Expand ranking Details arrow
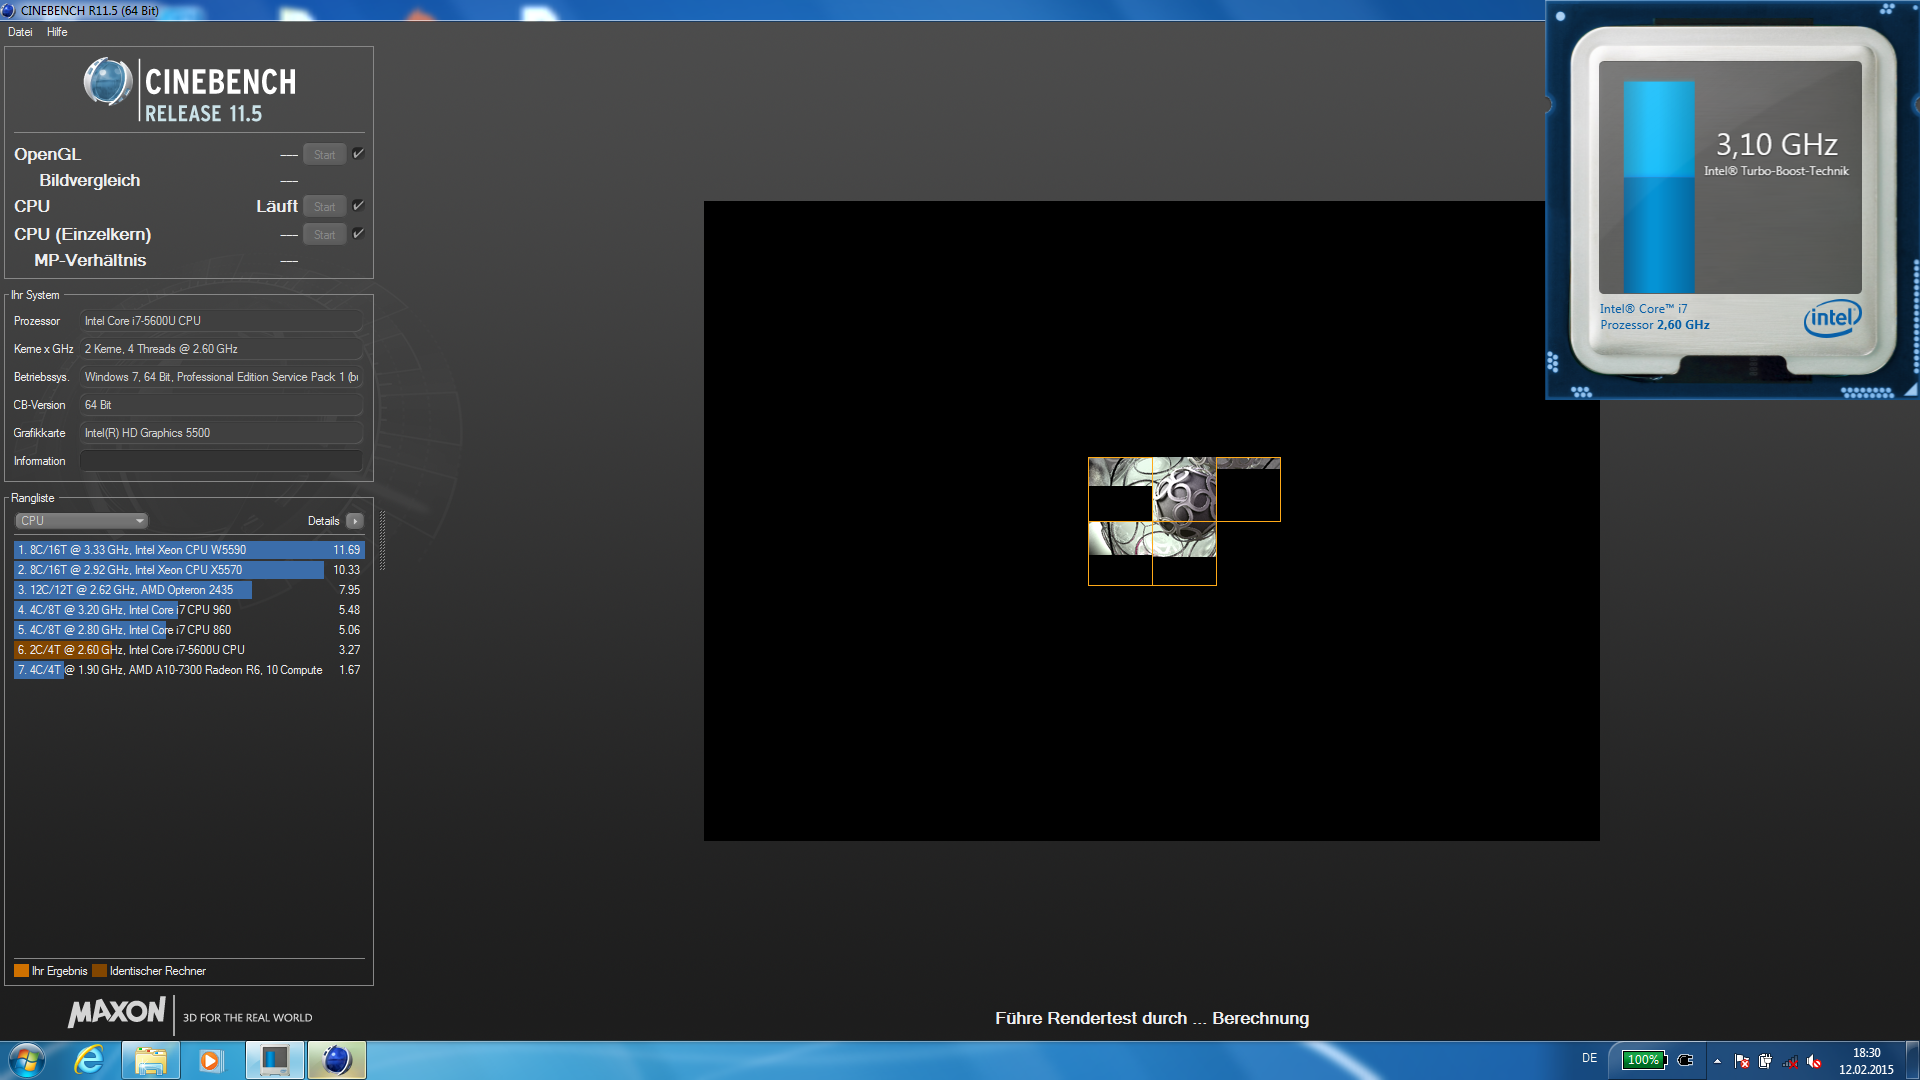 point(355,521)
